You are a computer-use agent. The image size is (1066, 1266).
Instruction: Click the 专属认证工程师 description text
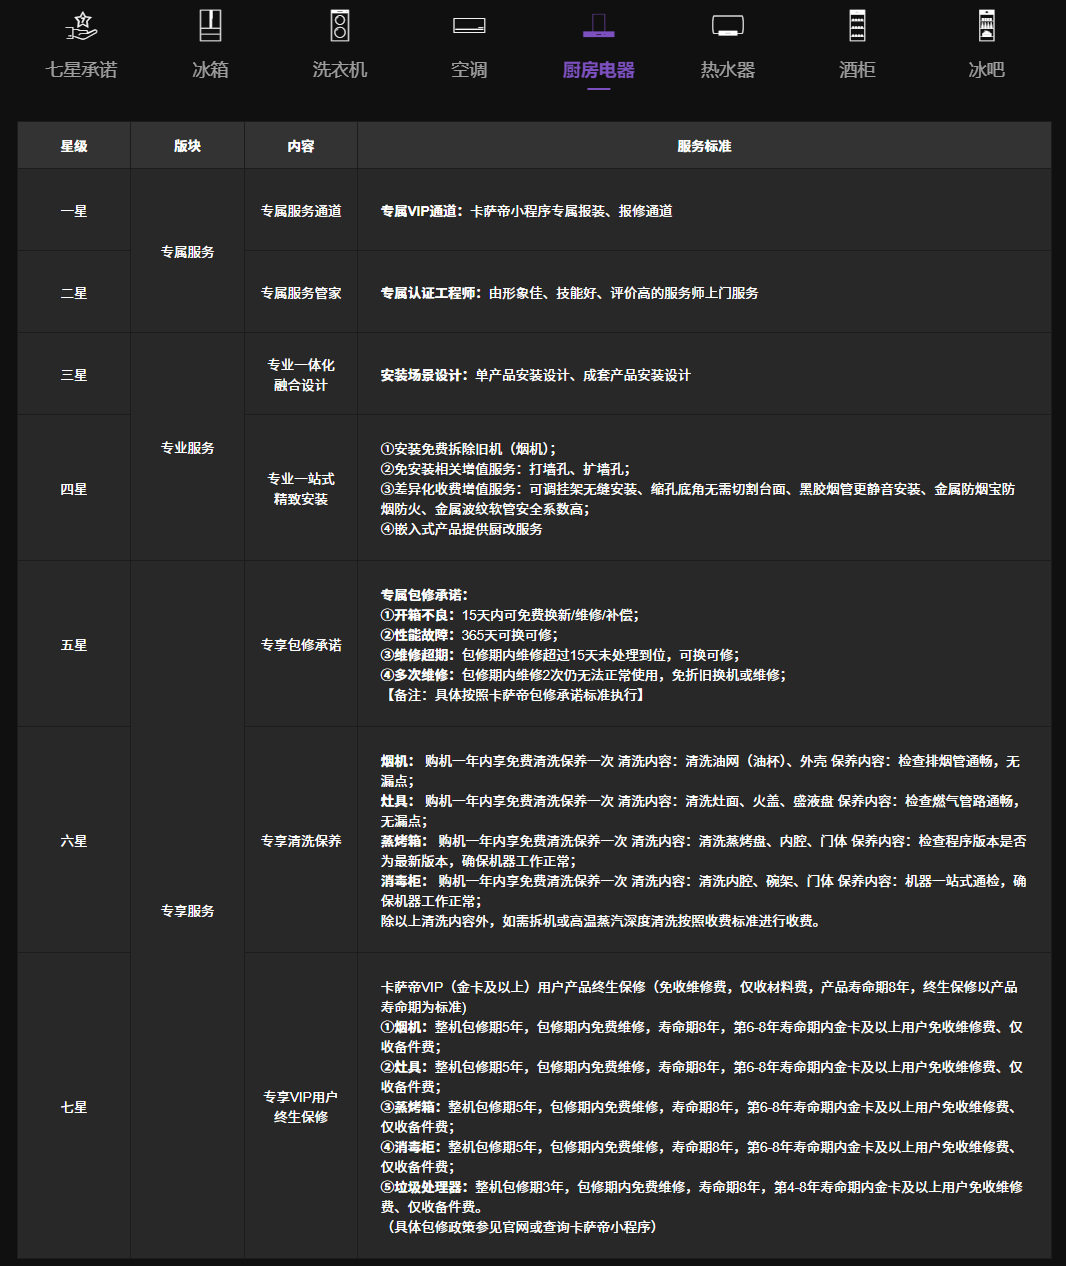click(569, 293)
